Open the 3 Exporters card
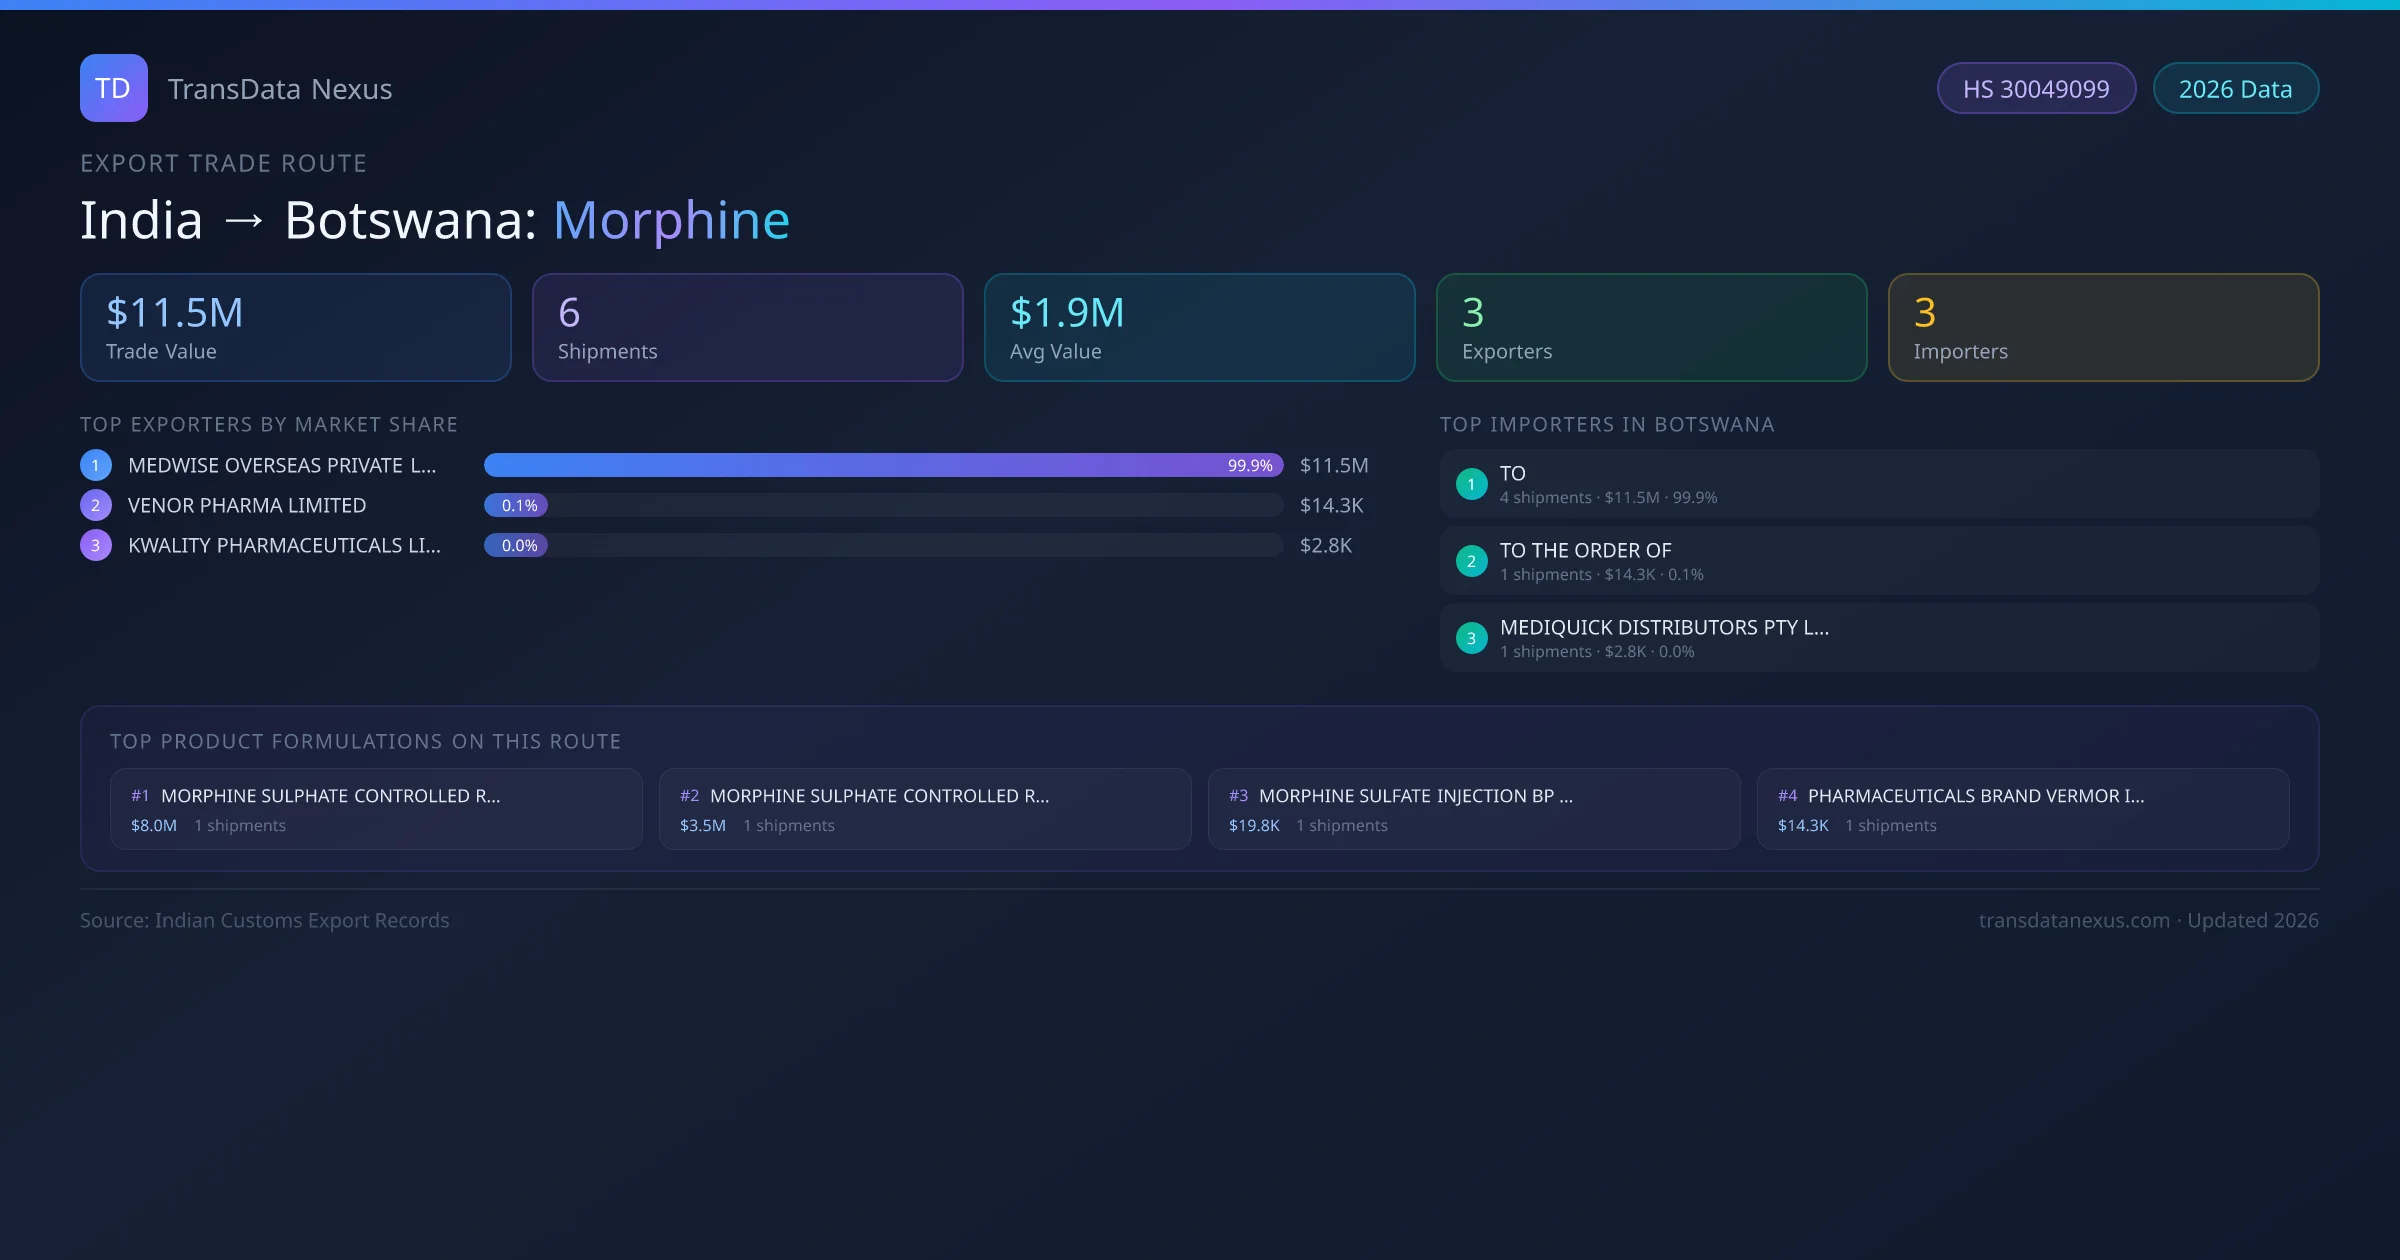The width and height of the screenshot is (2400, 1260). tap(1651, 328)
